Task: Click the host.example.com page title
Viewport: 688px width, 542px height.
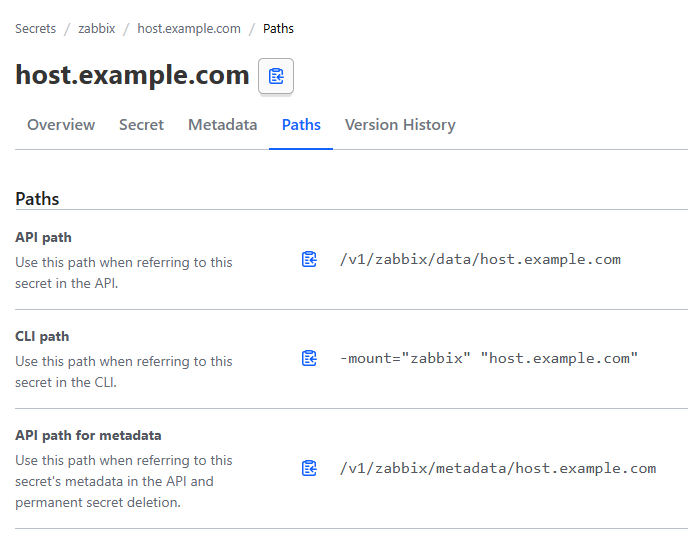Action: [133, 75]
